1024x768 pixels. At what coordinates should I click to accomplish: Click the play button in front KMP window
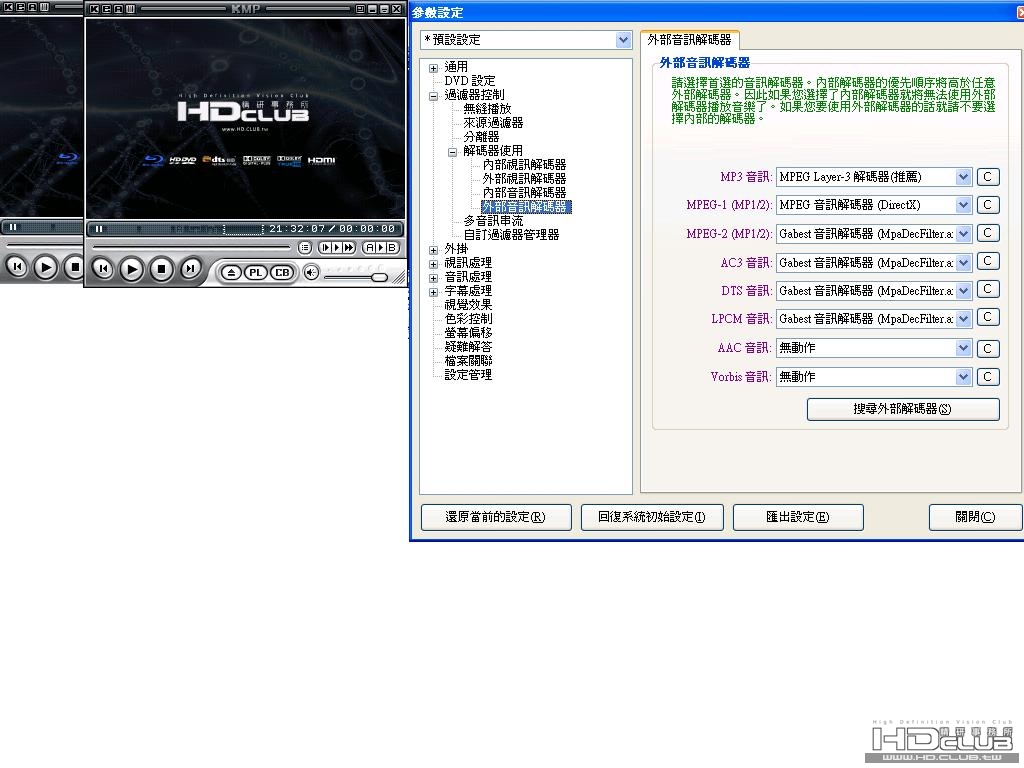[132, 268]
